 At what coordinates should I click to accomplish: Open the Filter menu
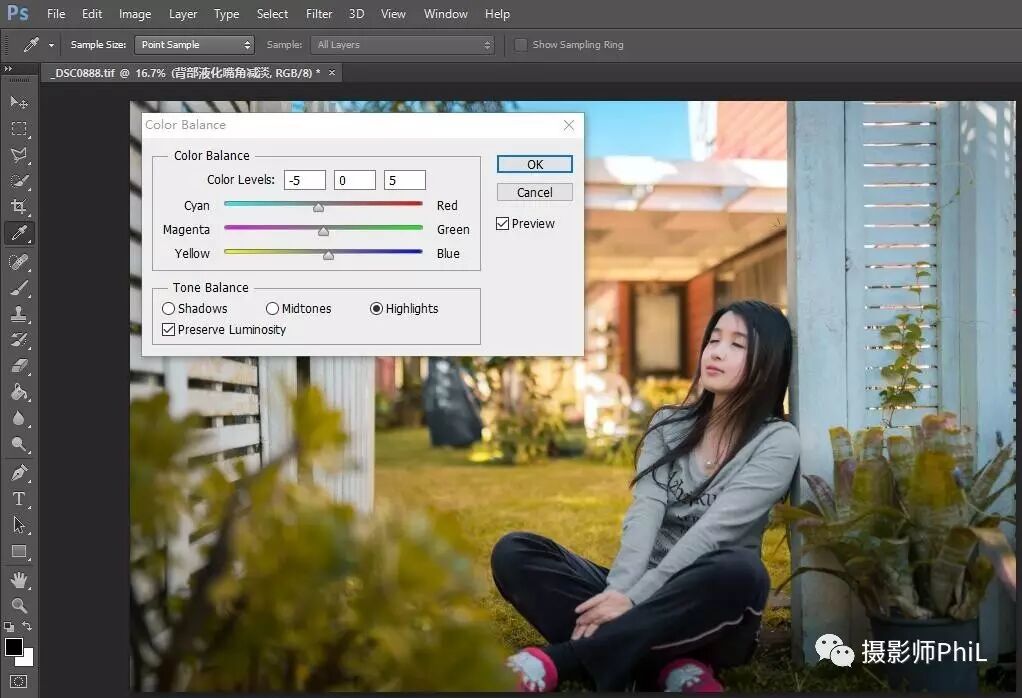pos(319,14)
